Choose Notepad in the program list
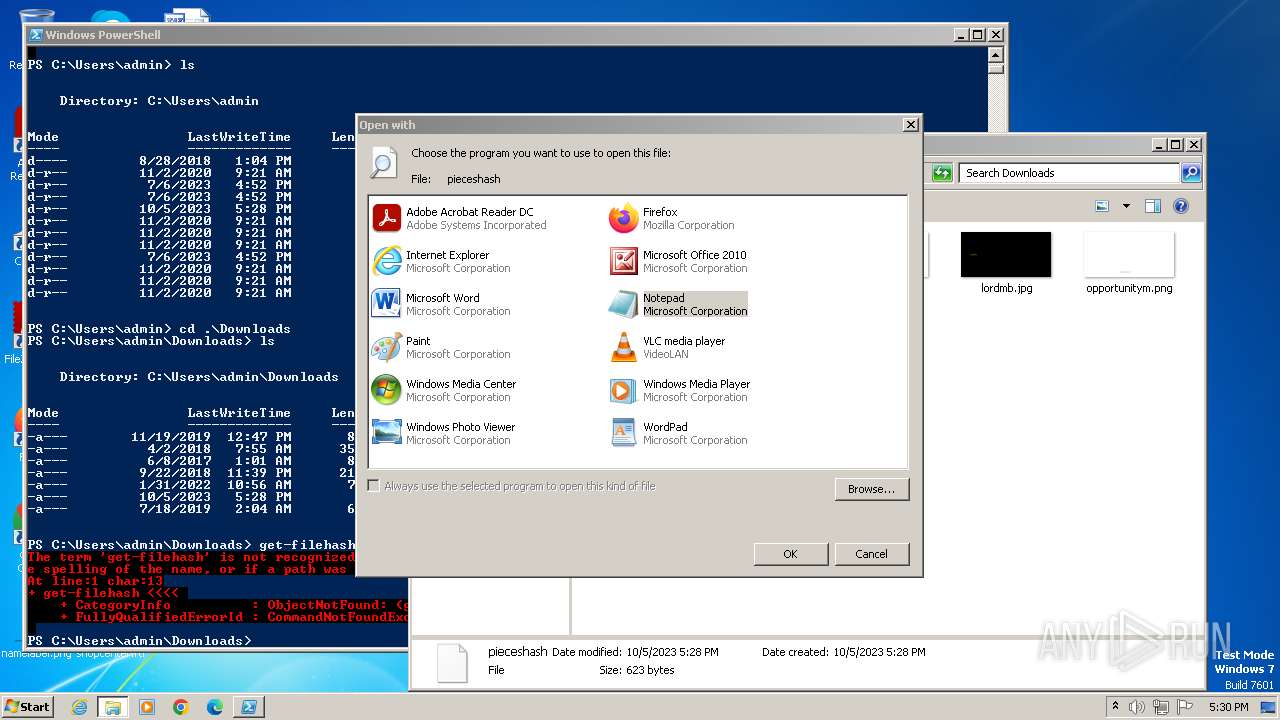 coord(679,304)
